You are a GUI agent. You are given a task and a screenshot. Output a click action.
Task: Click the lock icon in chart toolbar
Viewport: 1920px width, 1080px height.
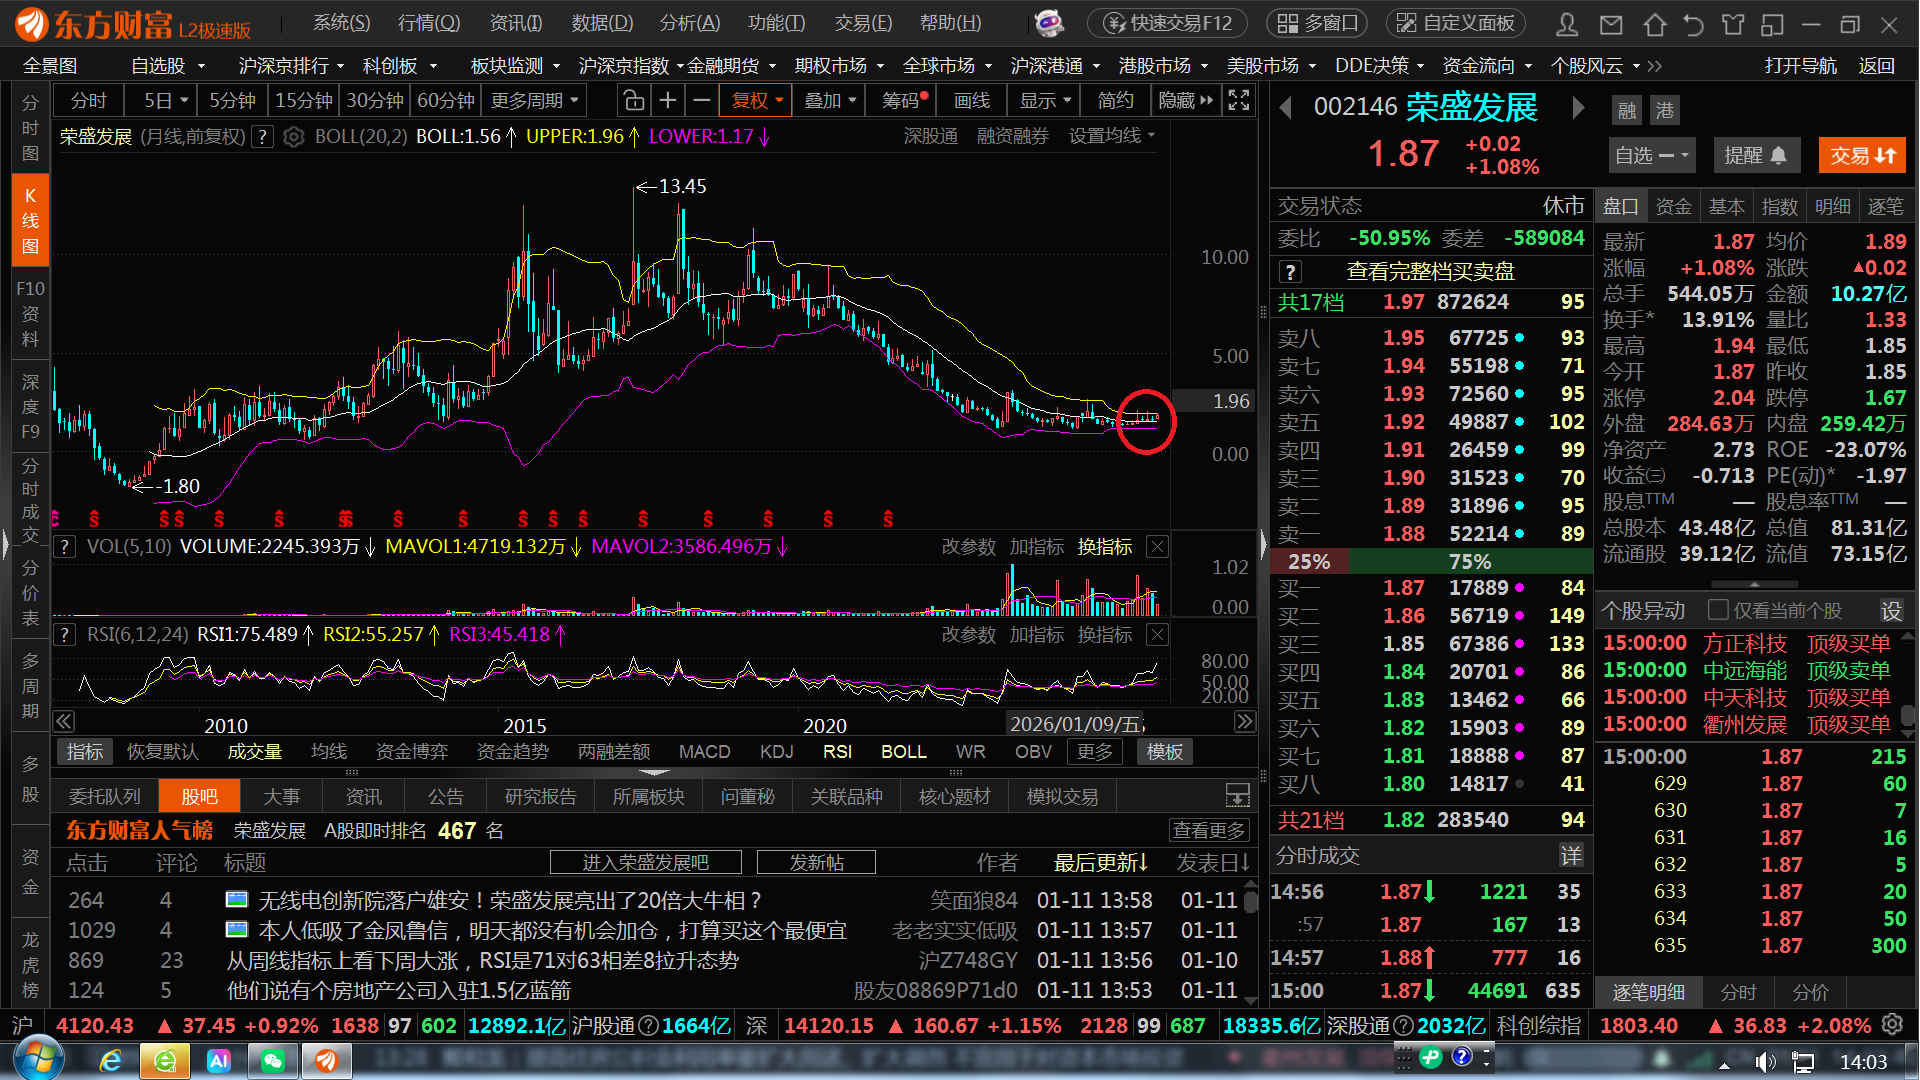click(x=632, y=101)
